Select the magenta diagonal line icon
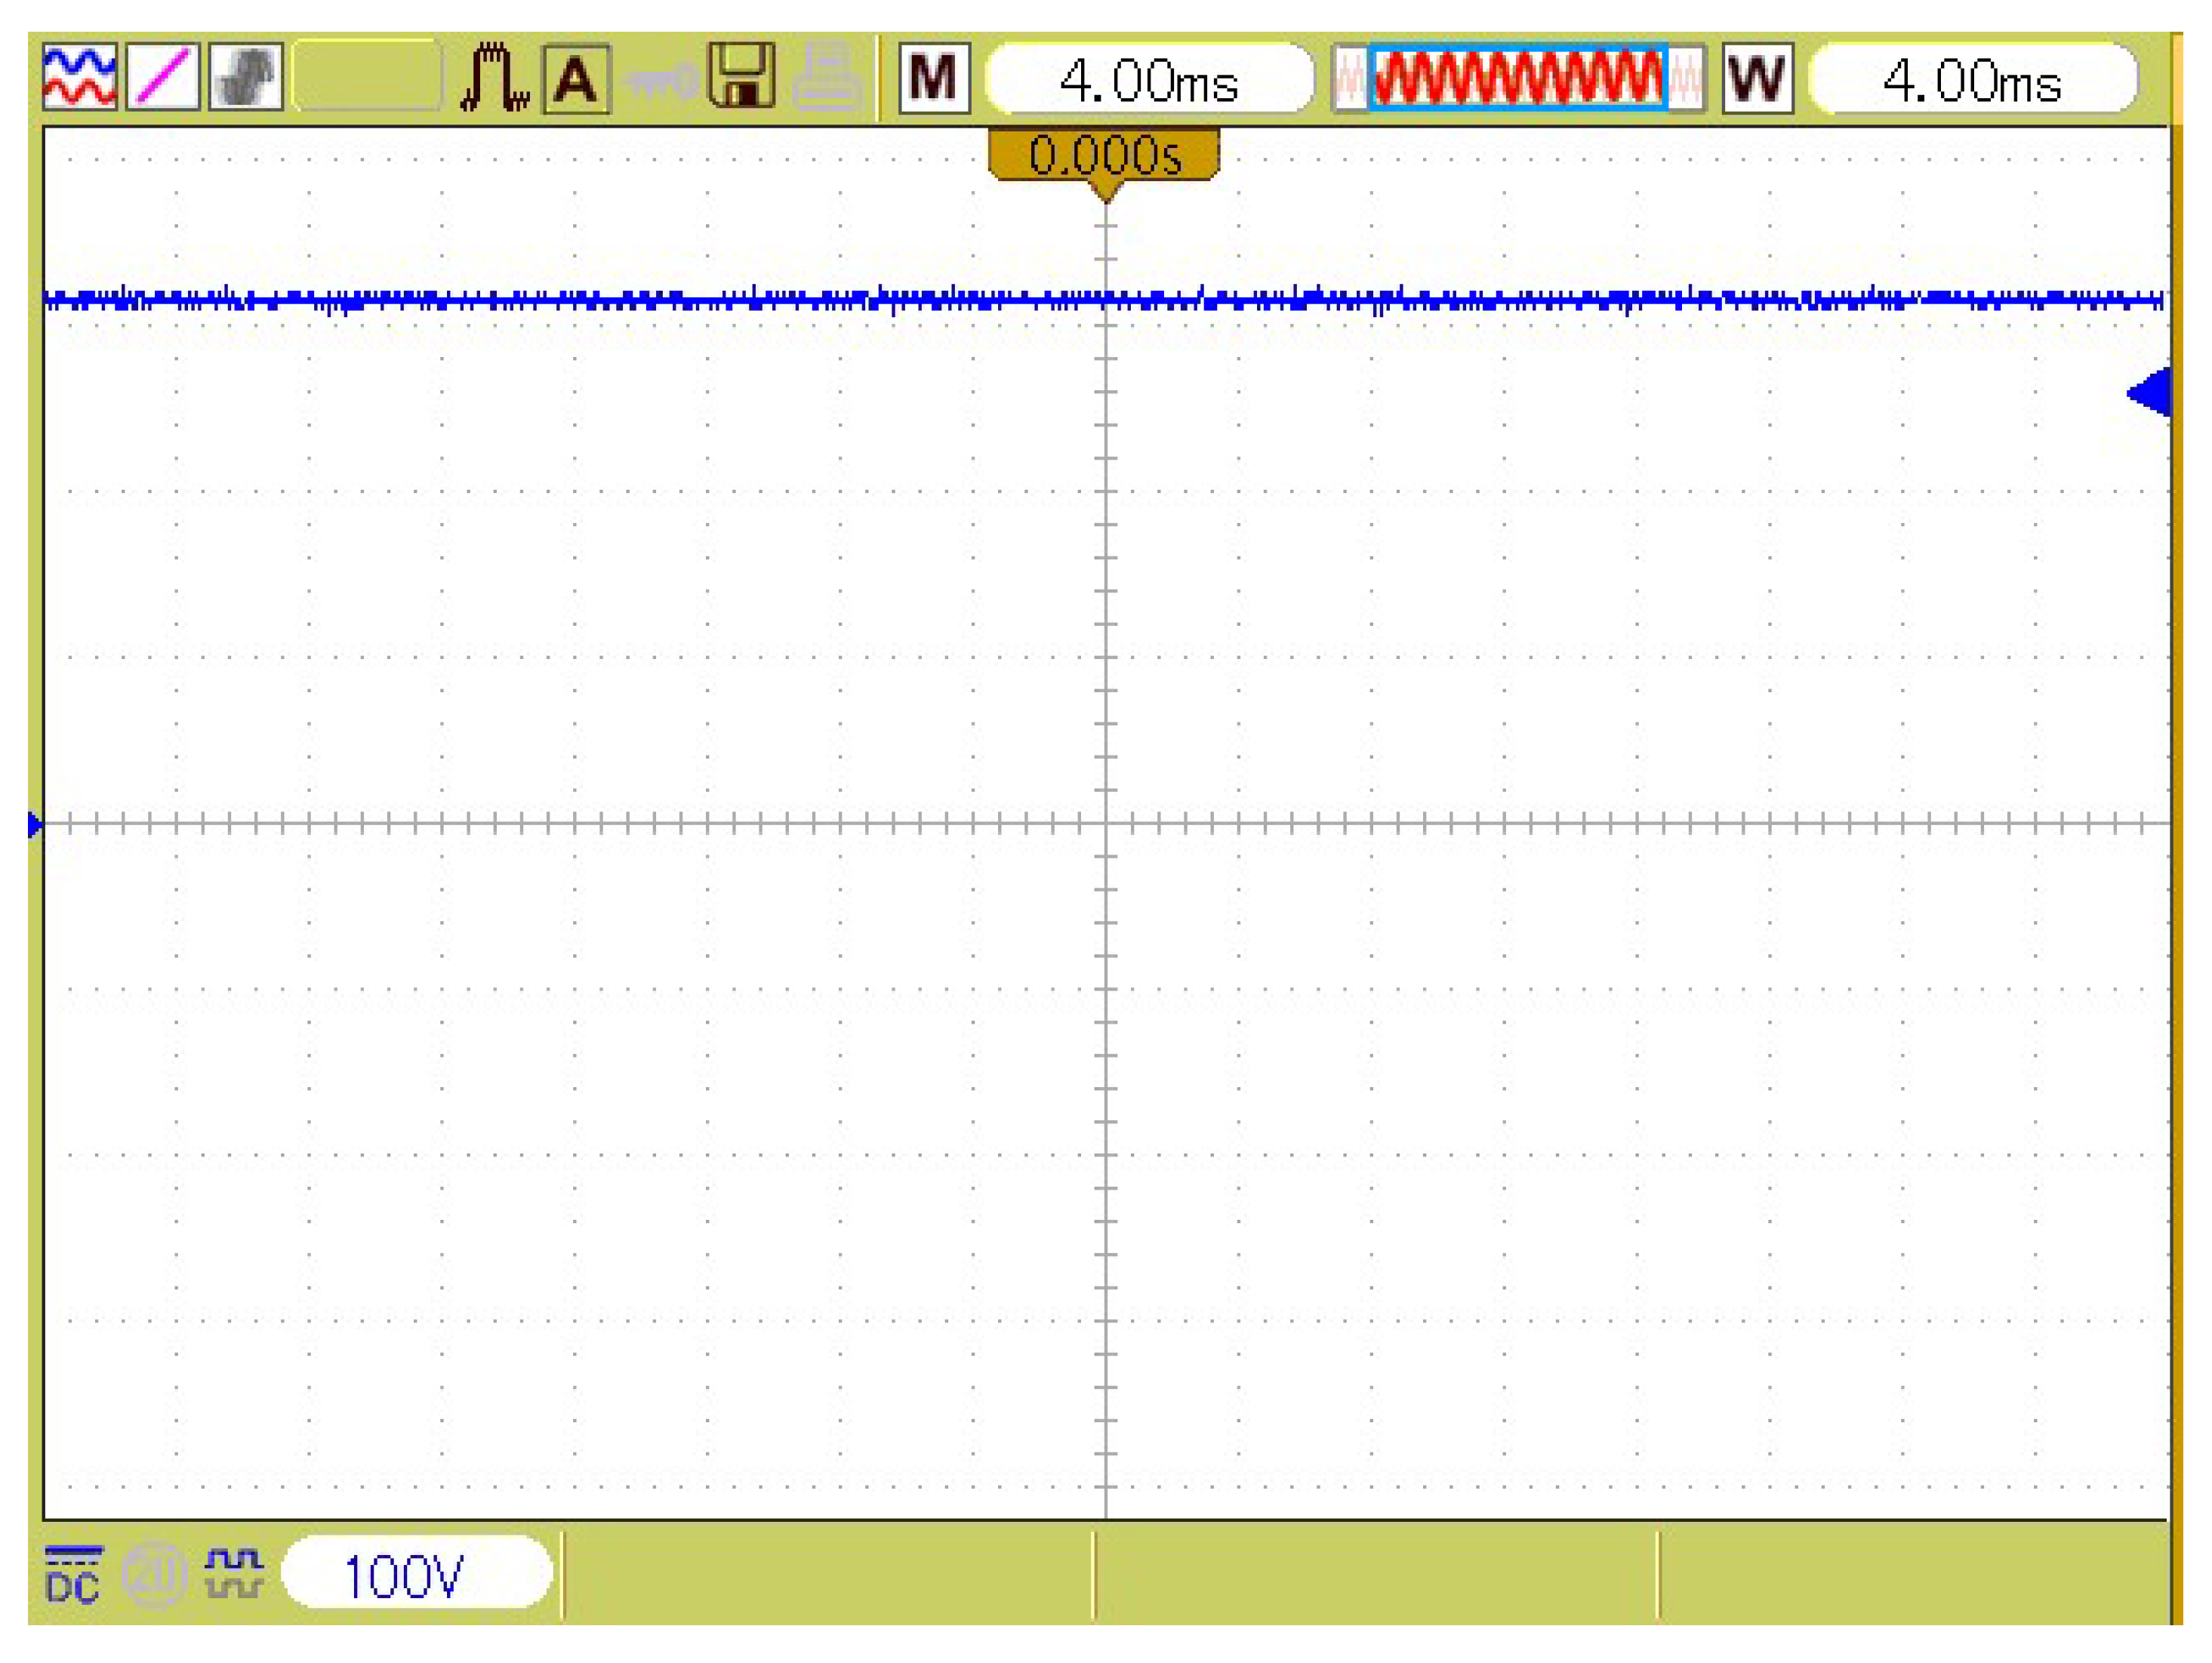 pyautogui.click(x=163, y=77)
